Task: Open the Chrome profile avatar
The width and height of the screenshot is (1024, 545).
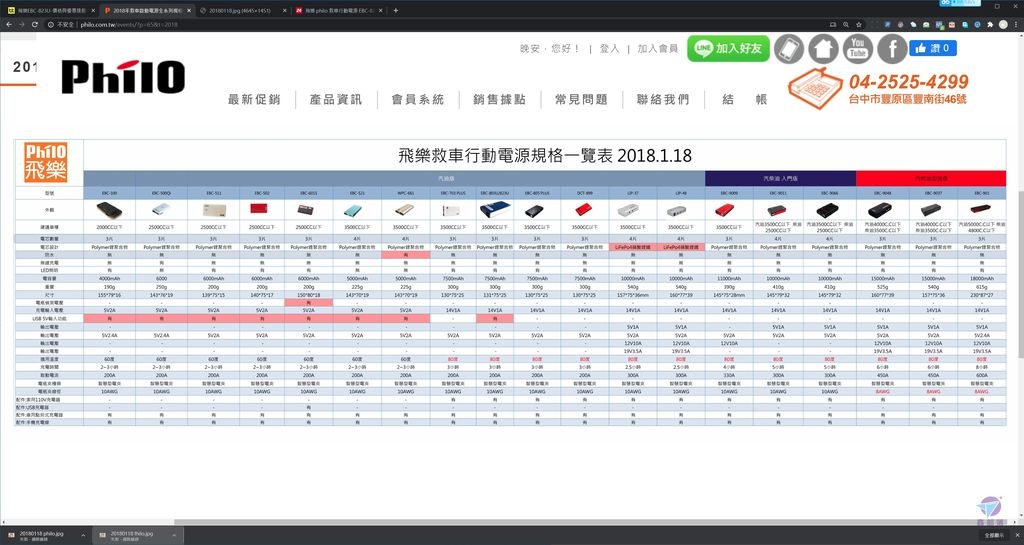Action: (x=1003, y=24)
